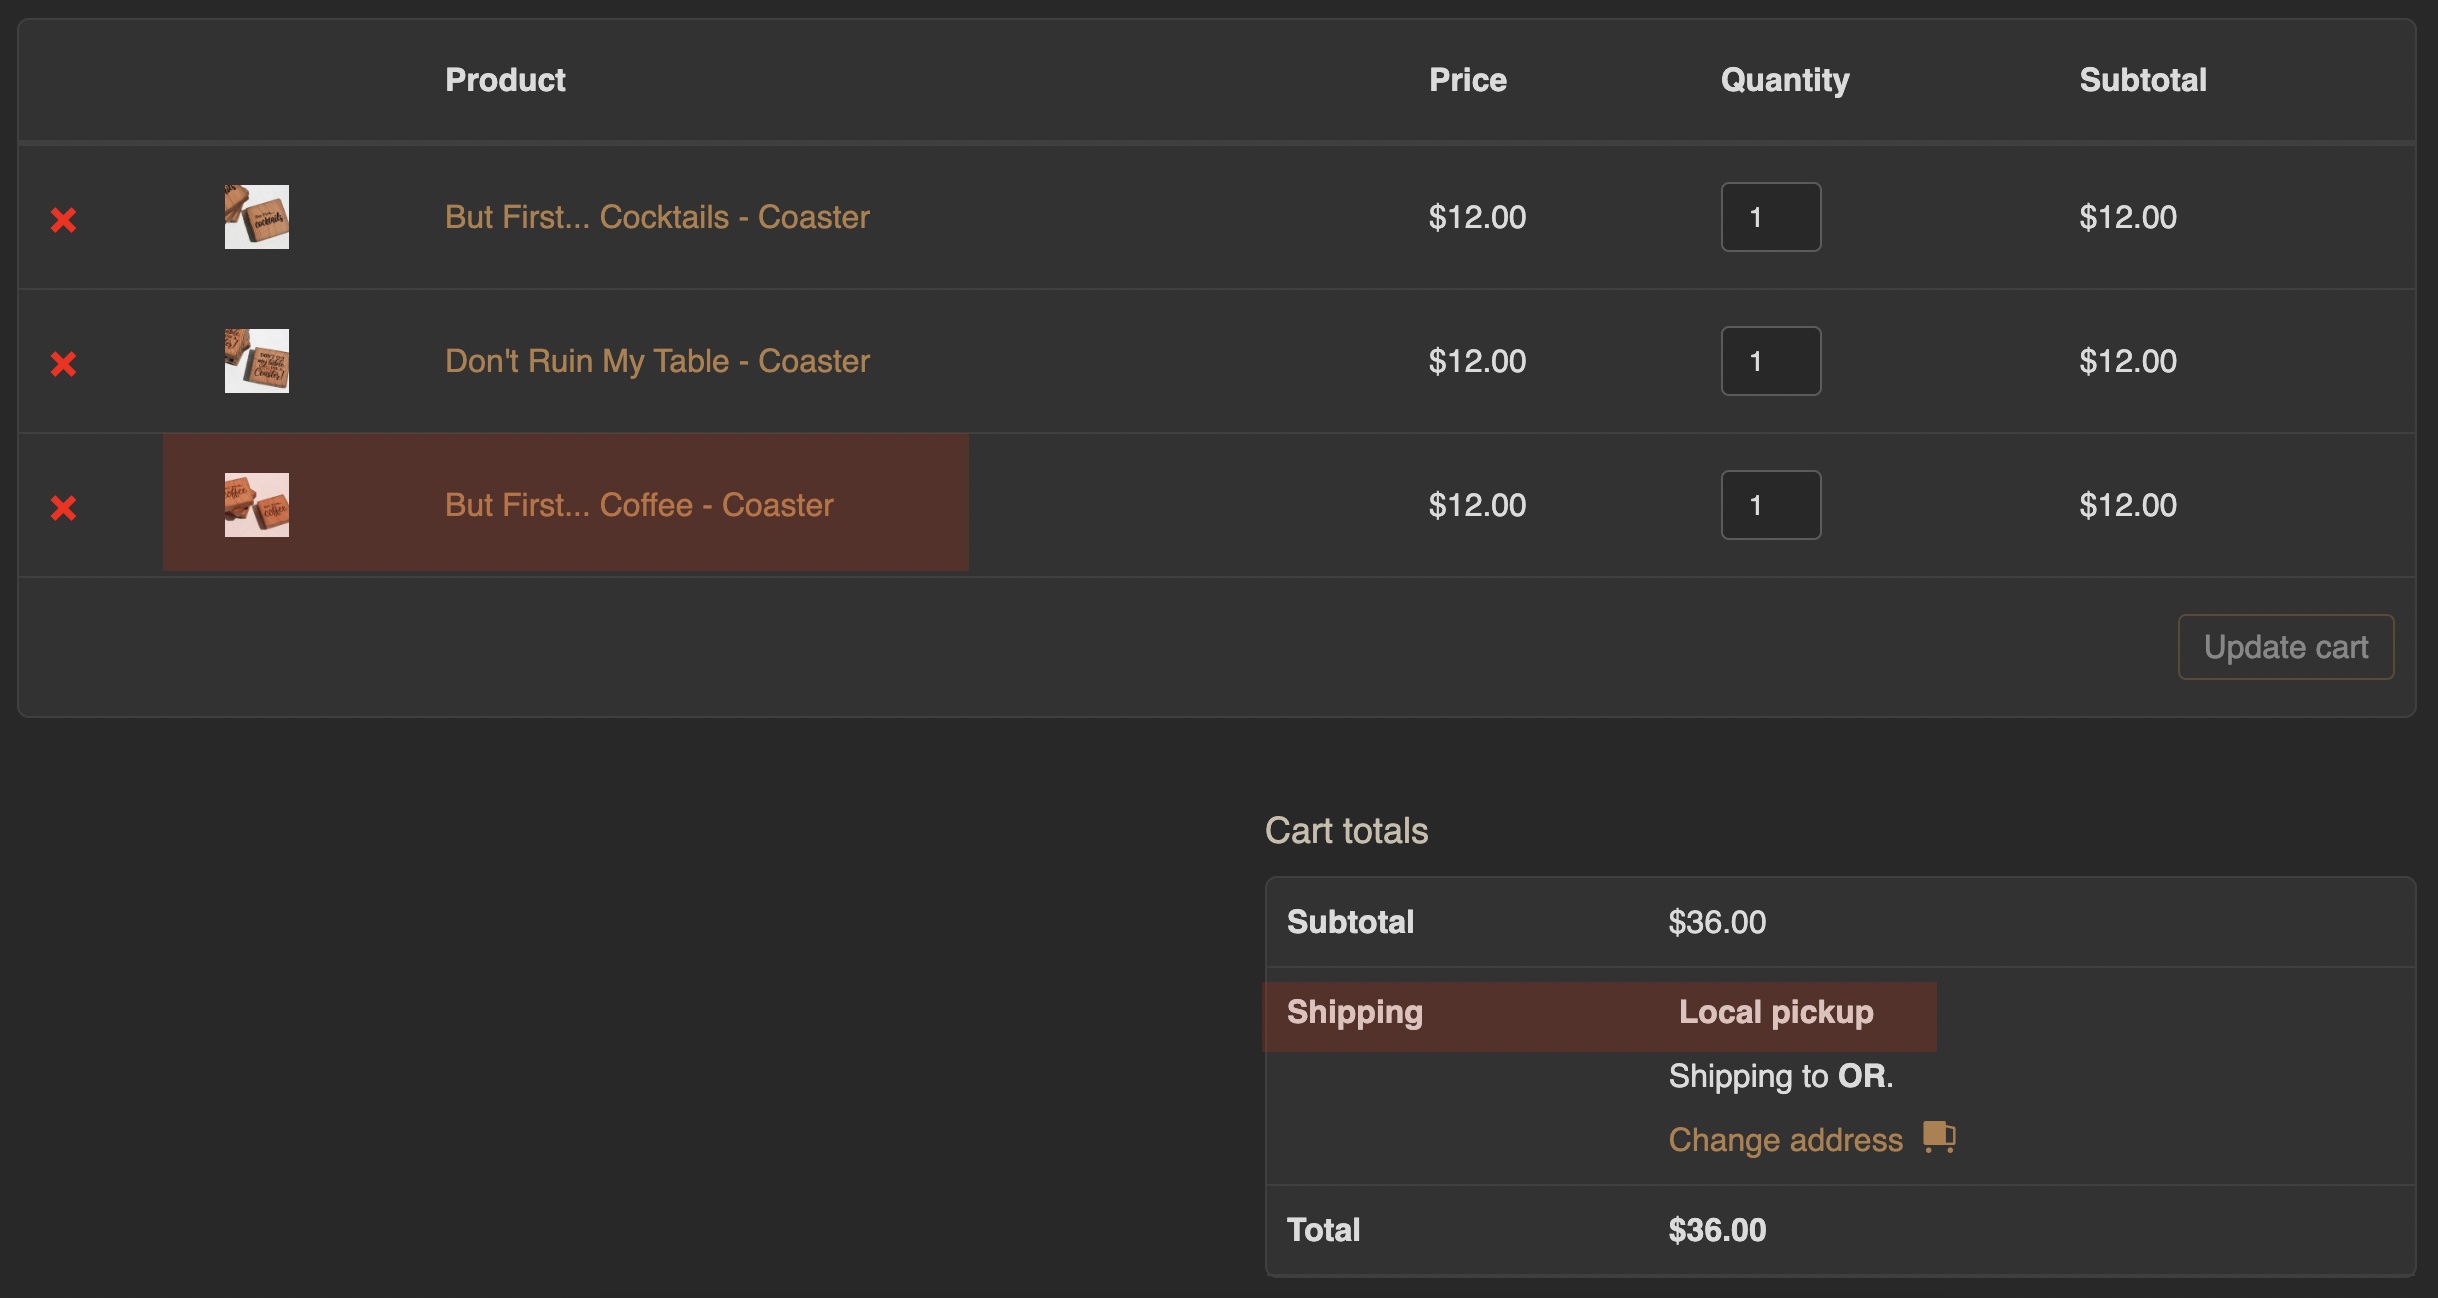Open the Don't Ruin My Table thumbnail

click(x=257, y=361)
